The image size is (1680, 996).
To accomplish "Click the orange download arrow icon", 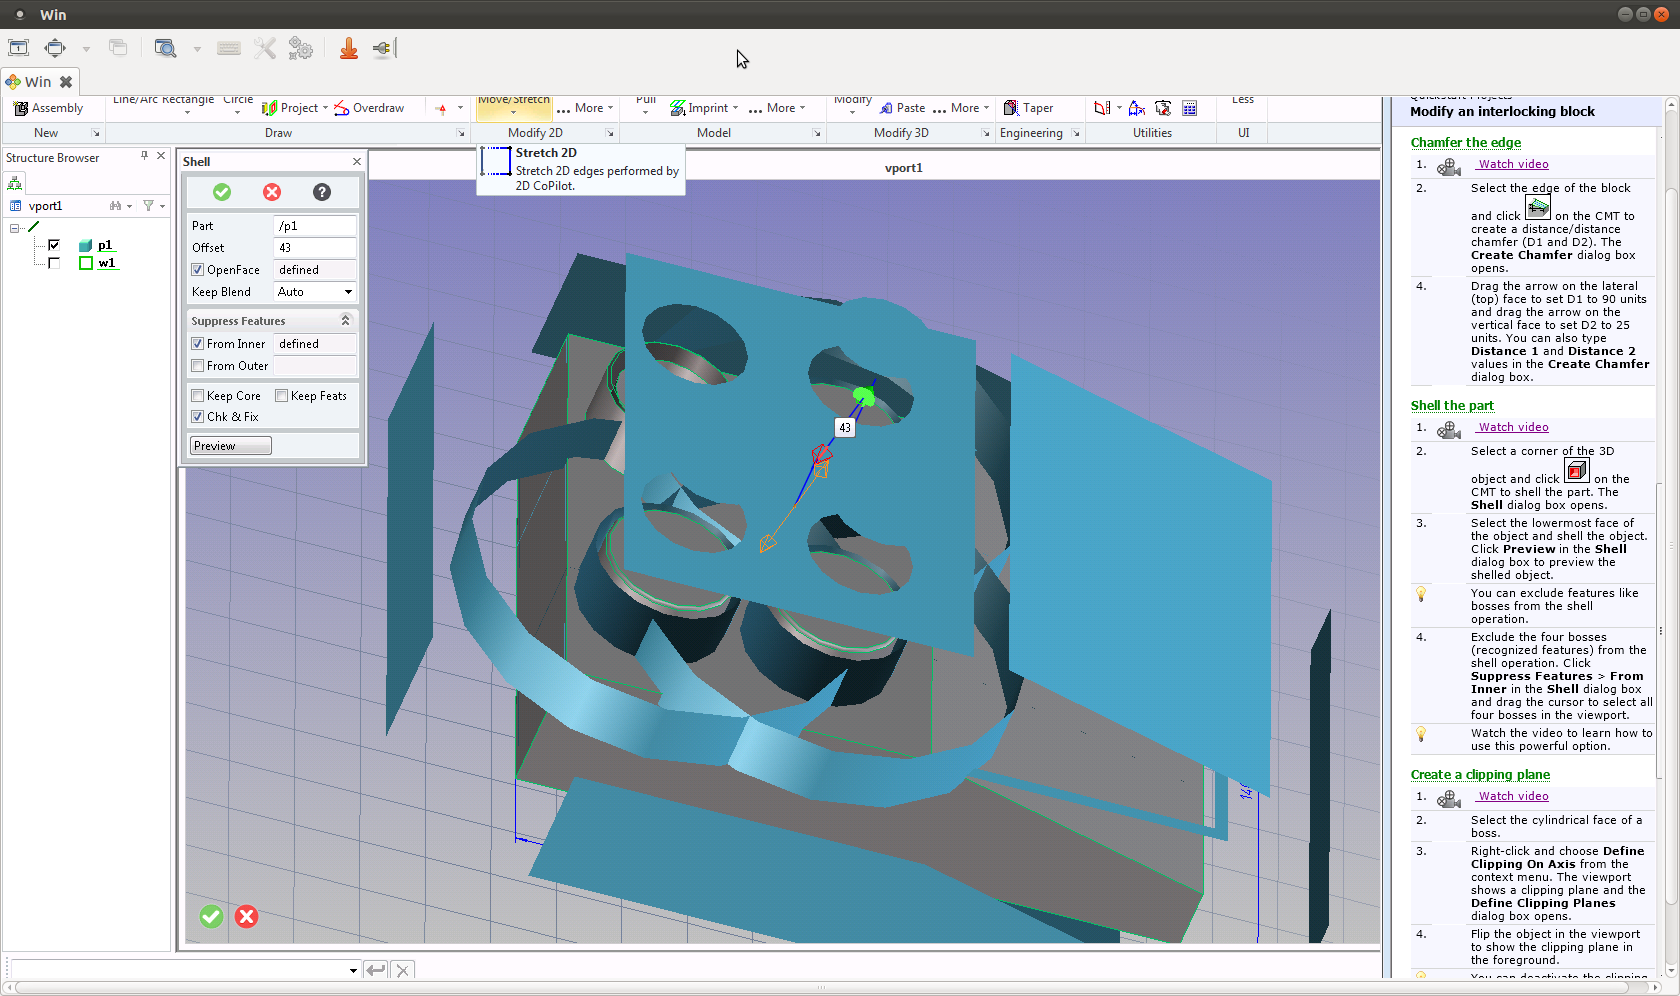I will click(349, 48).
